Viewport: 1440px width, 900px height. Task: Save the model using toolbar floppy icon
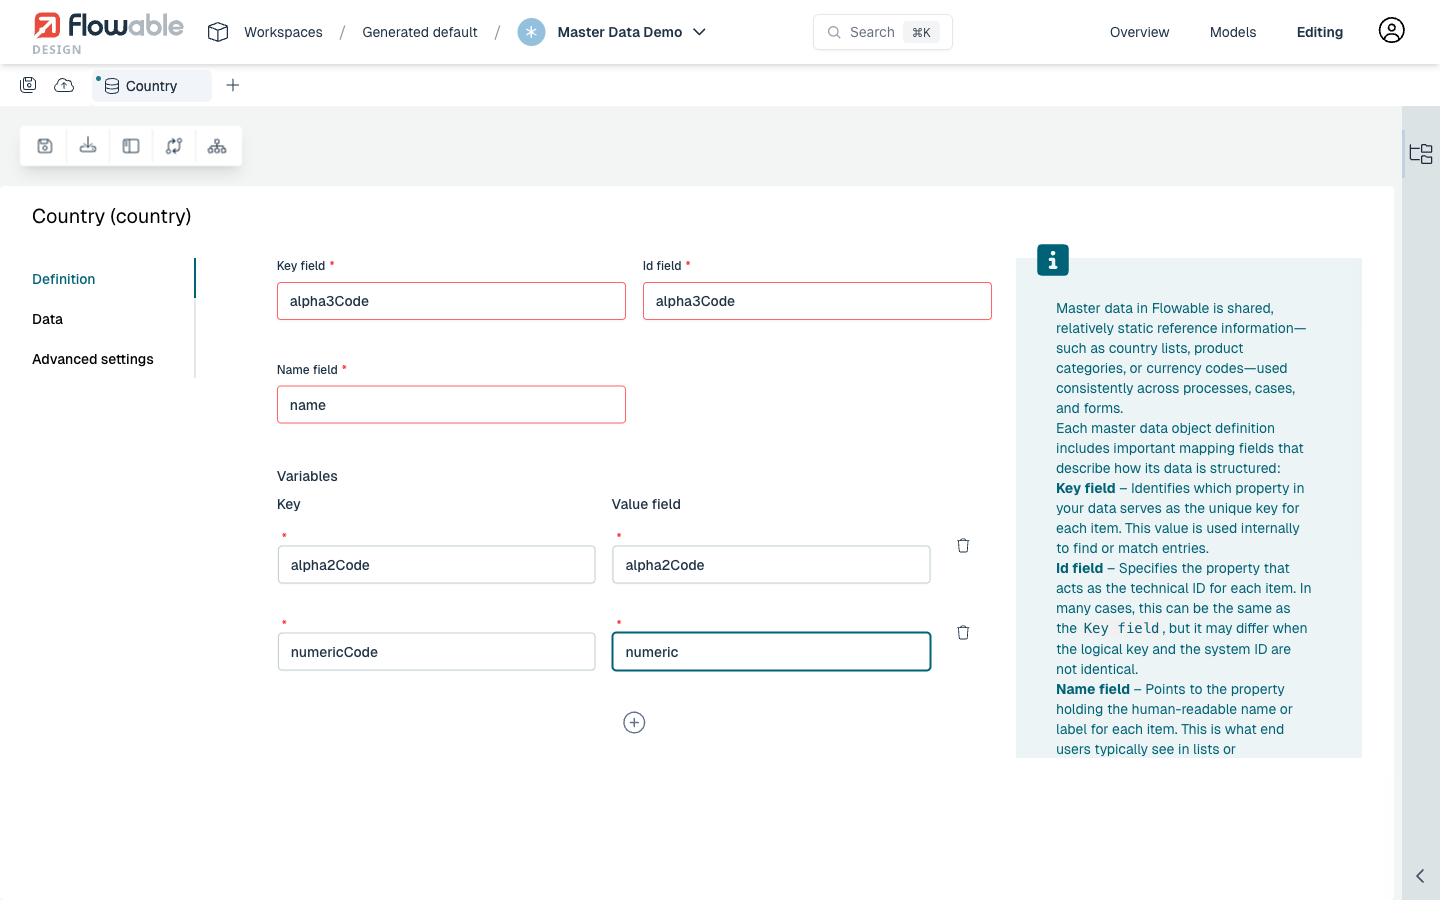tap(45, 146)
